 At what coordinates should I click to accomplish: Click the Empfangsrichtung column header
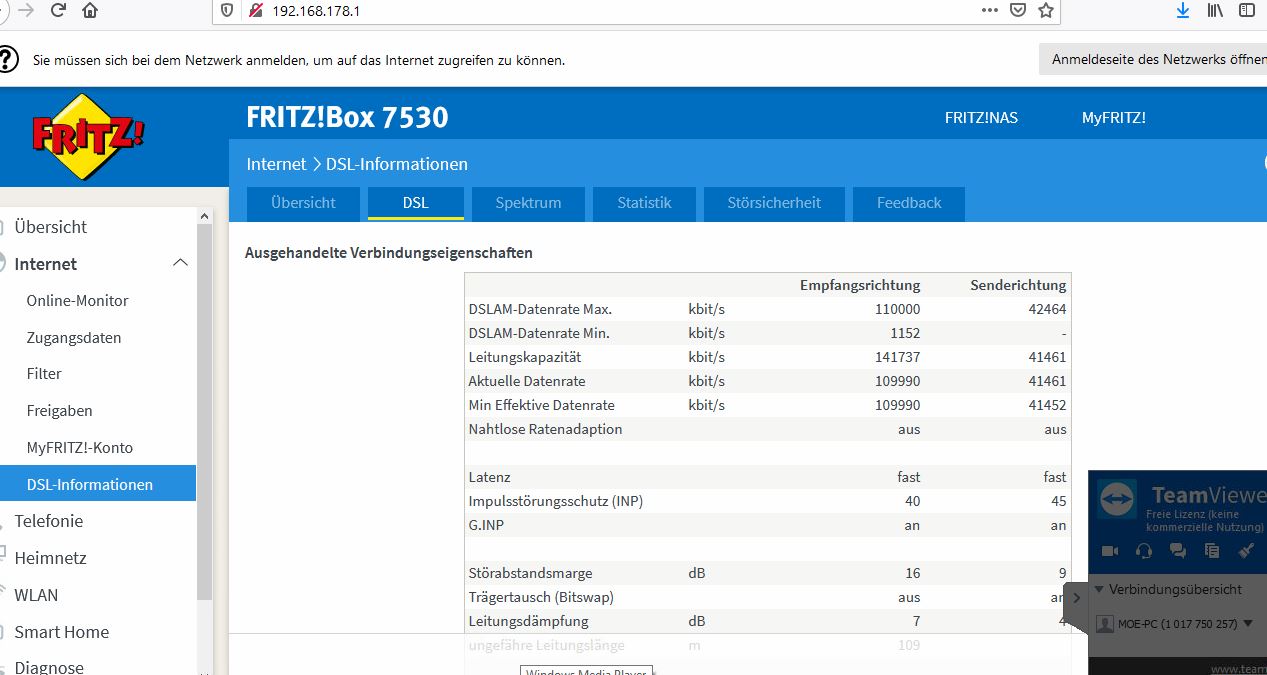point(860,285)
